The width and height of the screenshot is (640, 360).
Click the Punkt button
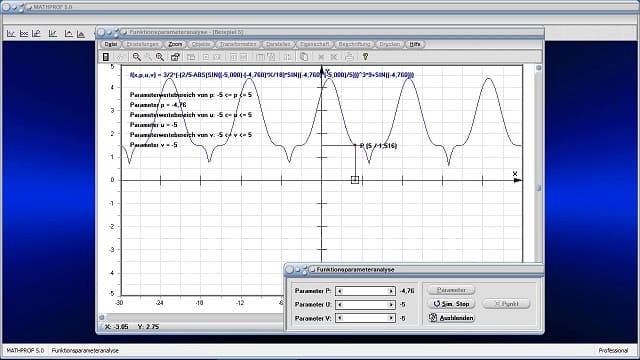click(506, 304)
